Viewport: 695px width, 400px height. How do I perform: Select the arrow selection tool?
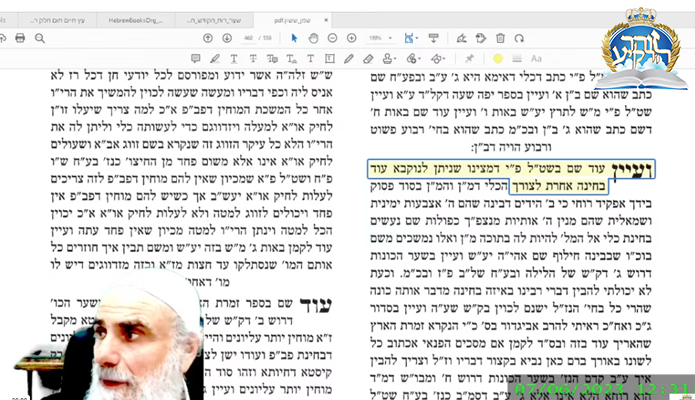294,37
